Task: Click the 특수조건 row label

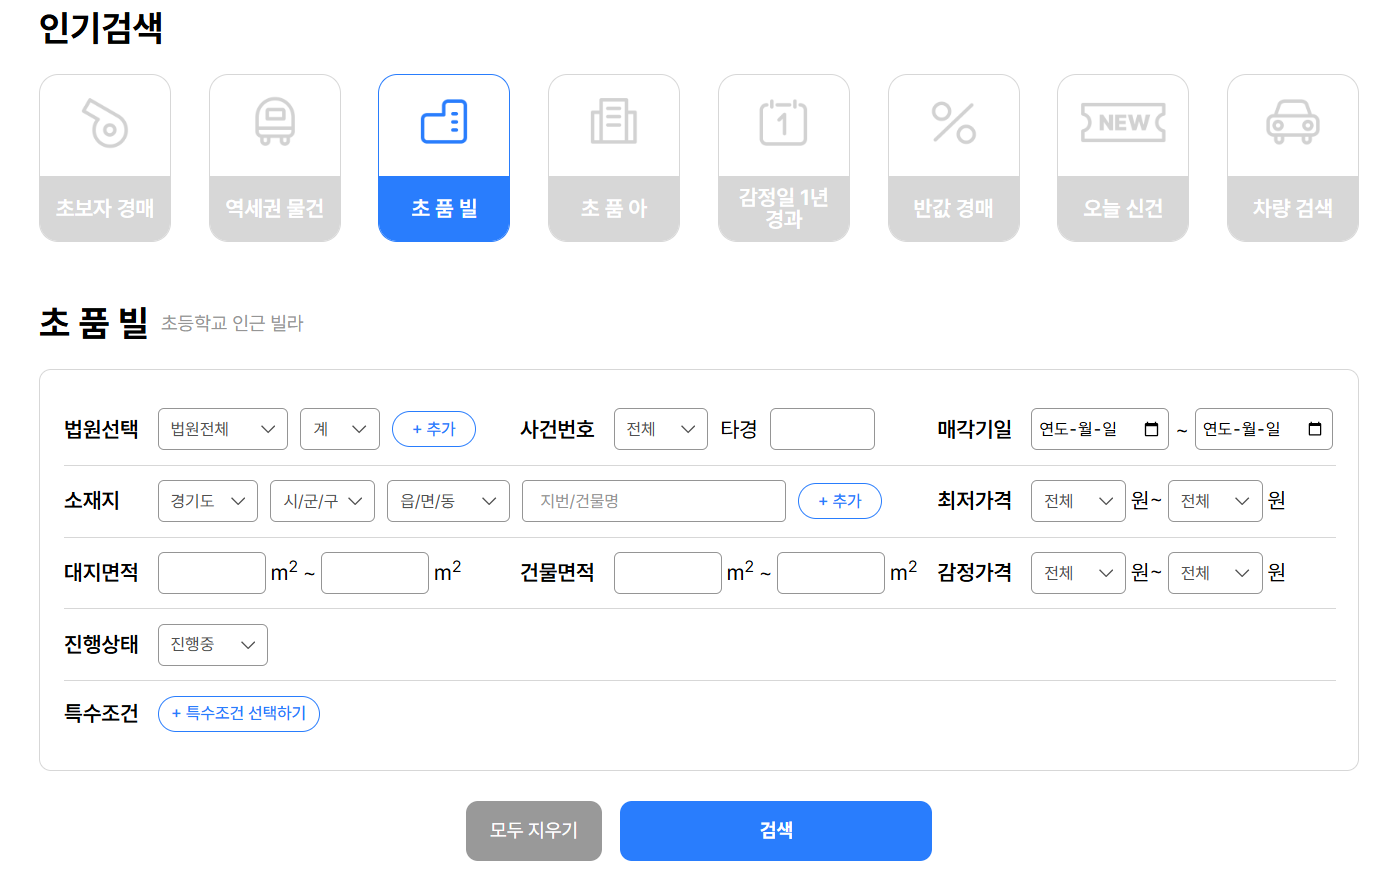Action: click(x=101, y=714)
